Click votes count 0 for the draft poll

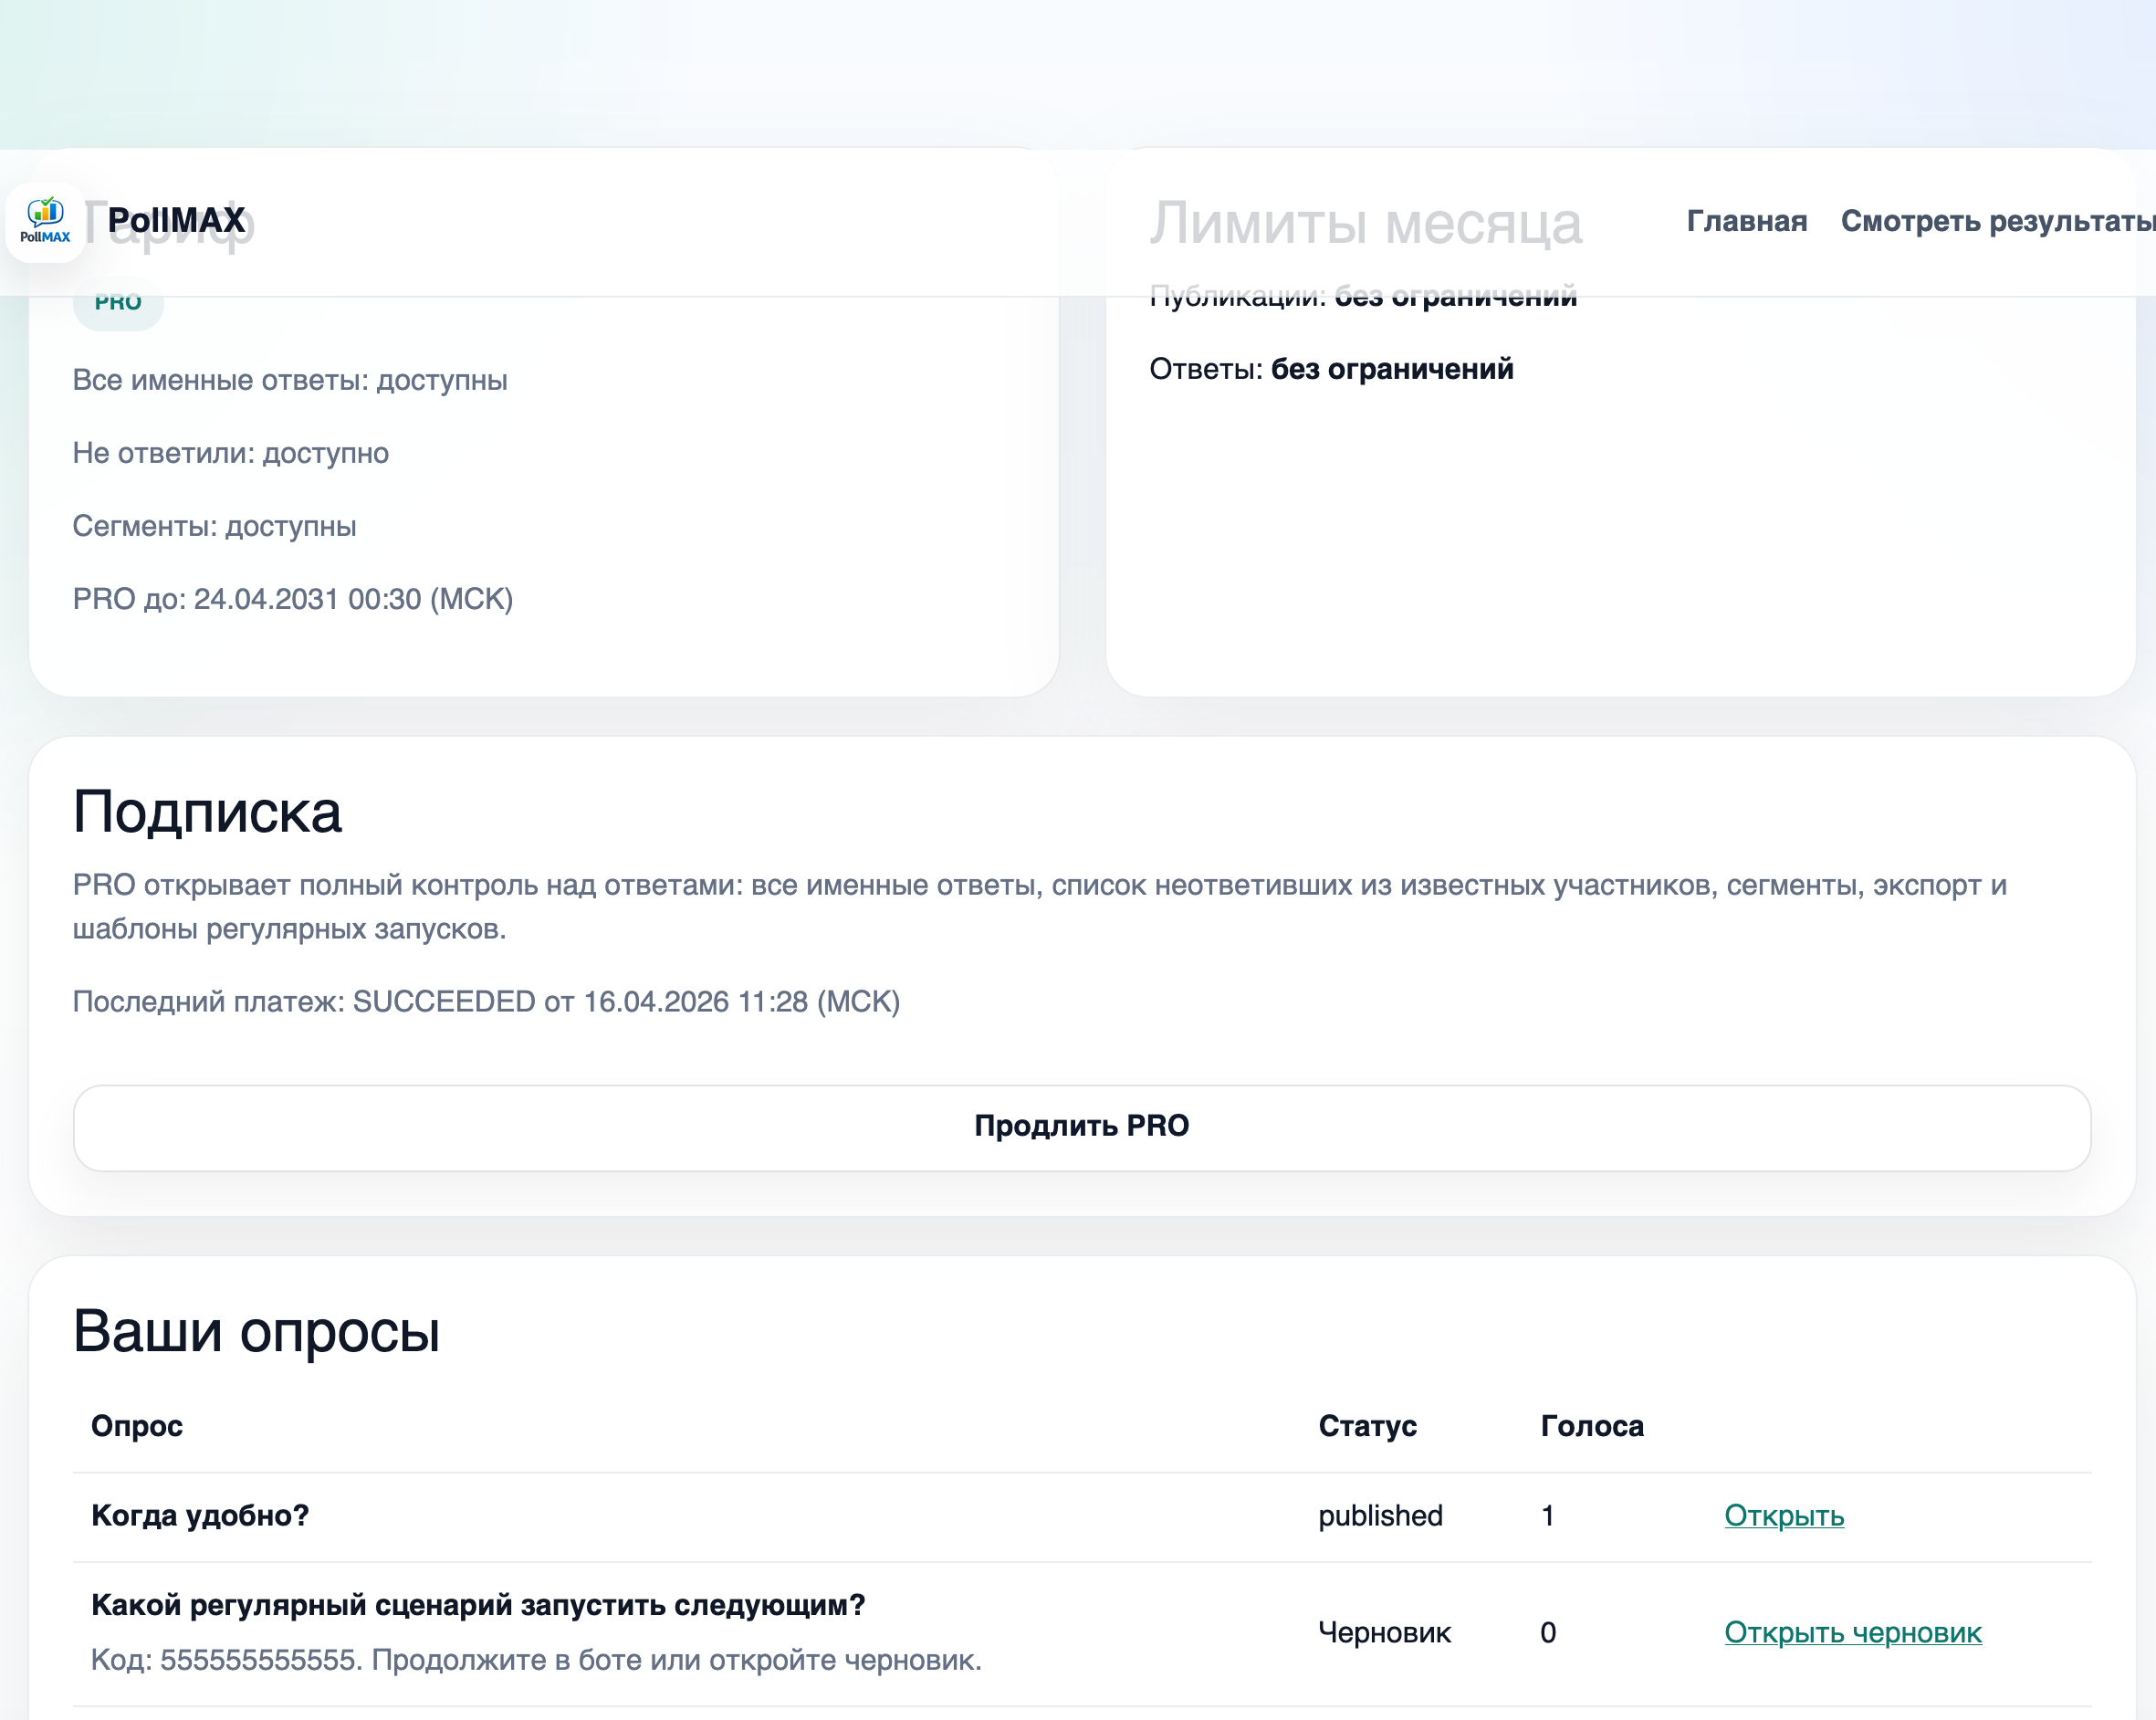click(x=1548, y=1632)
